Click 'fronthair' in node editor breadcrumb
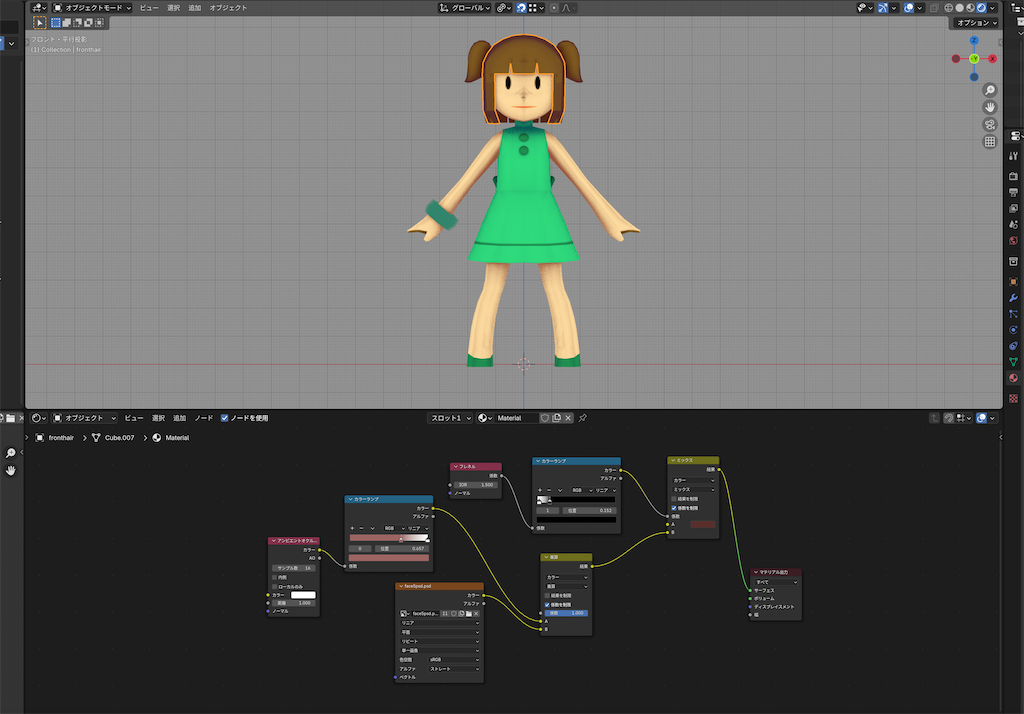The image size is (1024, 714). click(x=61, y=438)
